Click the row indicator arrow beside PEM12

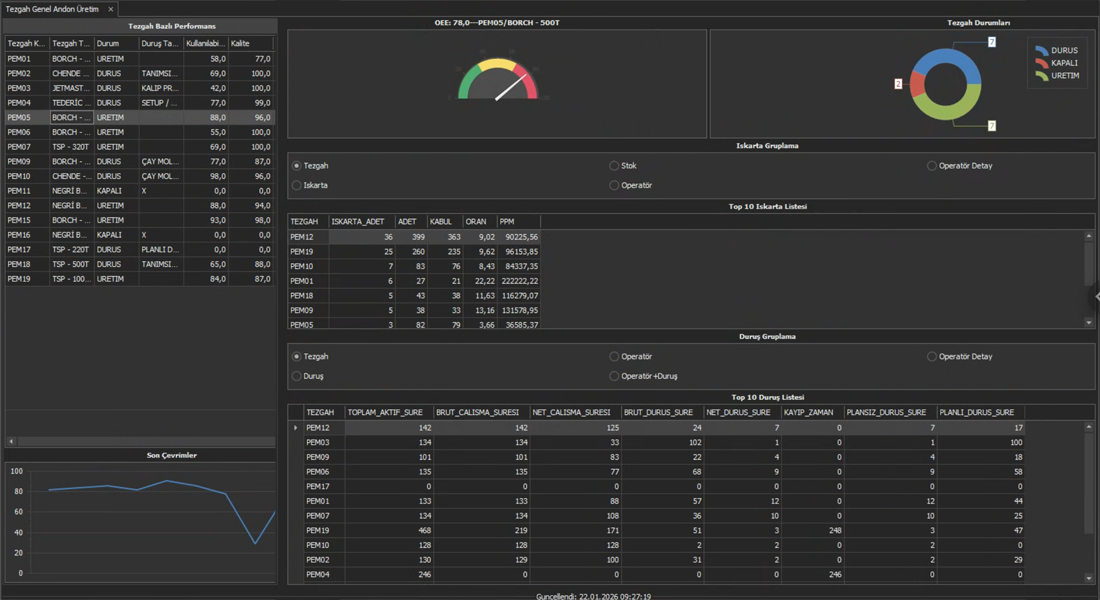click(295, 428)
